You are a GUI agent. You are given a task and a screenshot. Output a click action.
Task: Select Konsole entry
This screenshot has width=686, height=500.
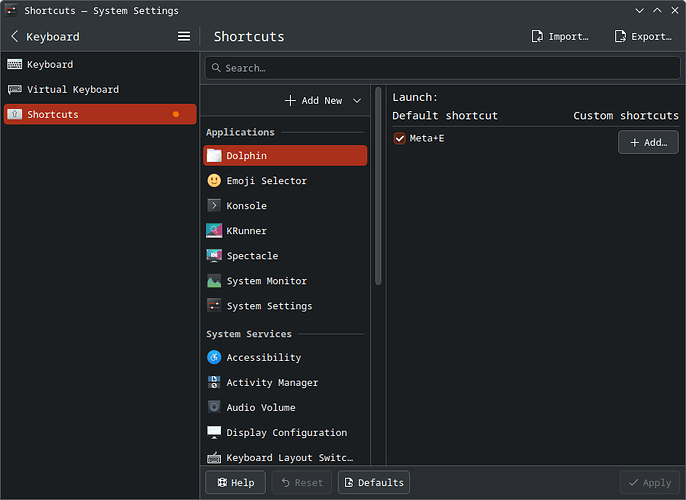pyautogui.click(x=285, y=205)
